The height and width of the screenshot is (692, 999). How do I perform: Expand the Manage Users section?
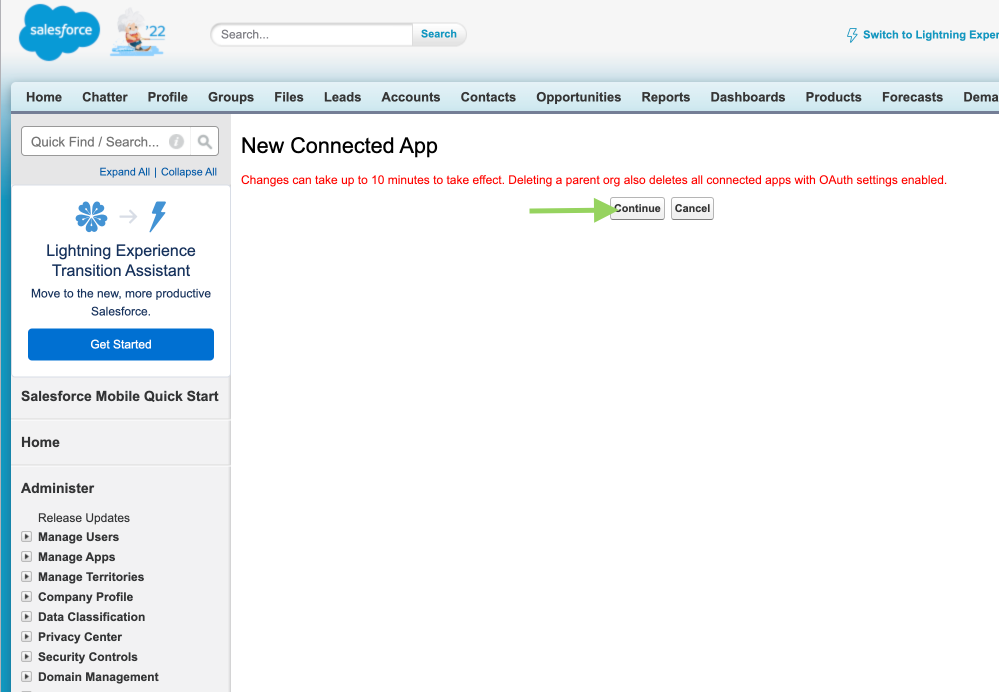click(x=27, y=537)
